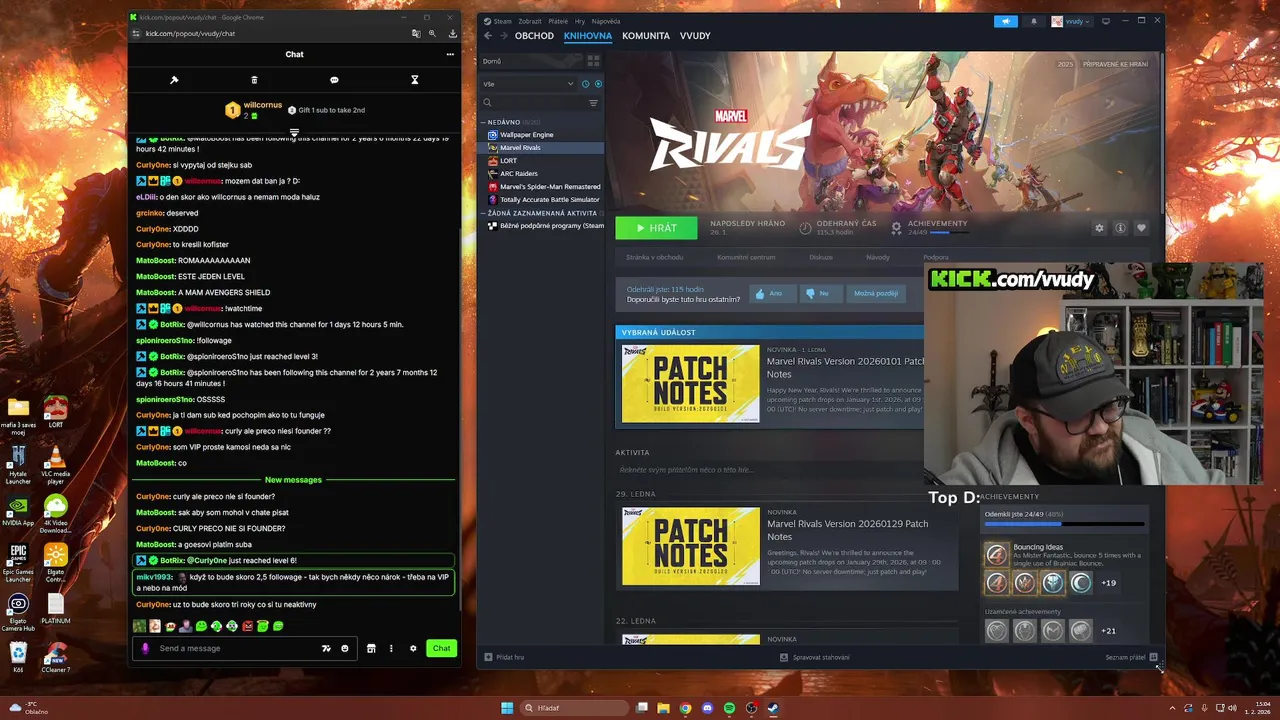Open the three-dot menu beside Chat title

tap(450, 54)
